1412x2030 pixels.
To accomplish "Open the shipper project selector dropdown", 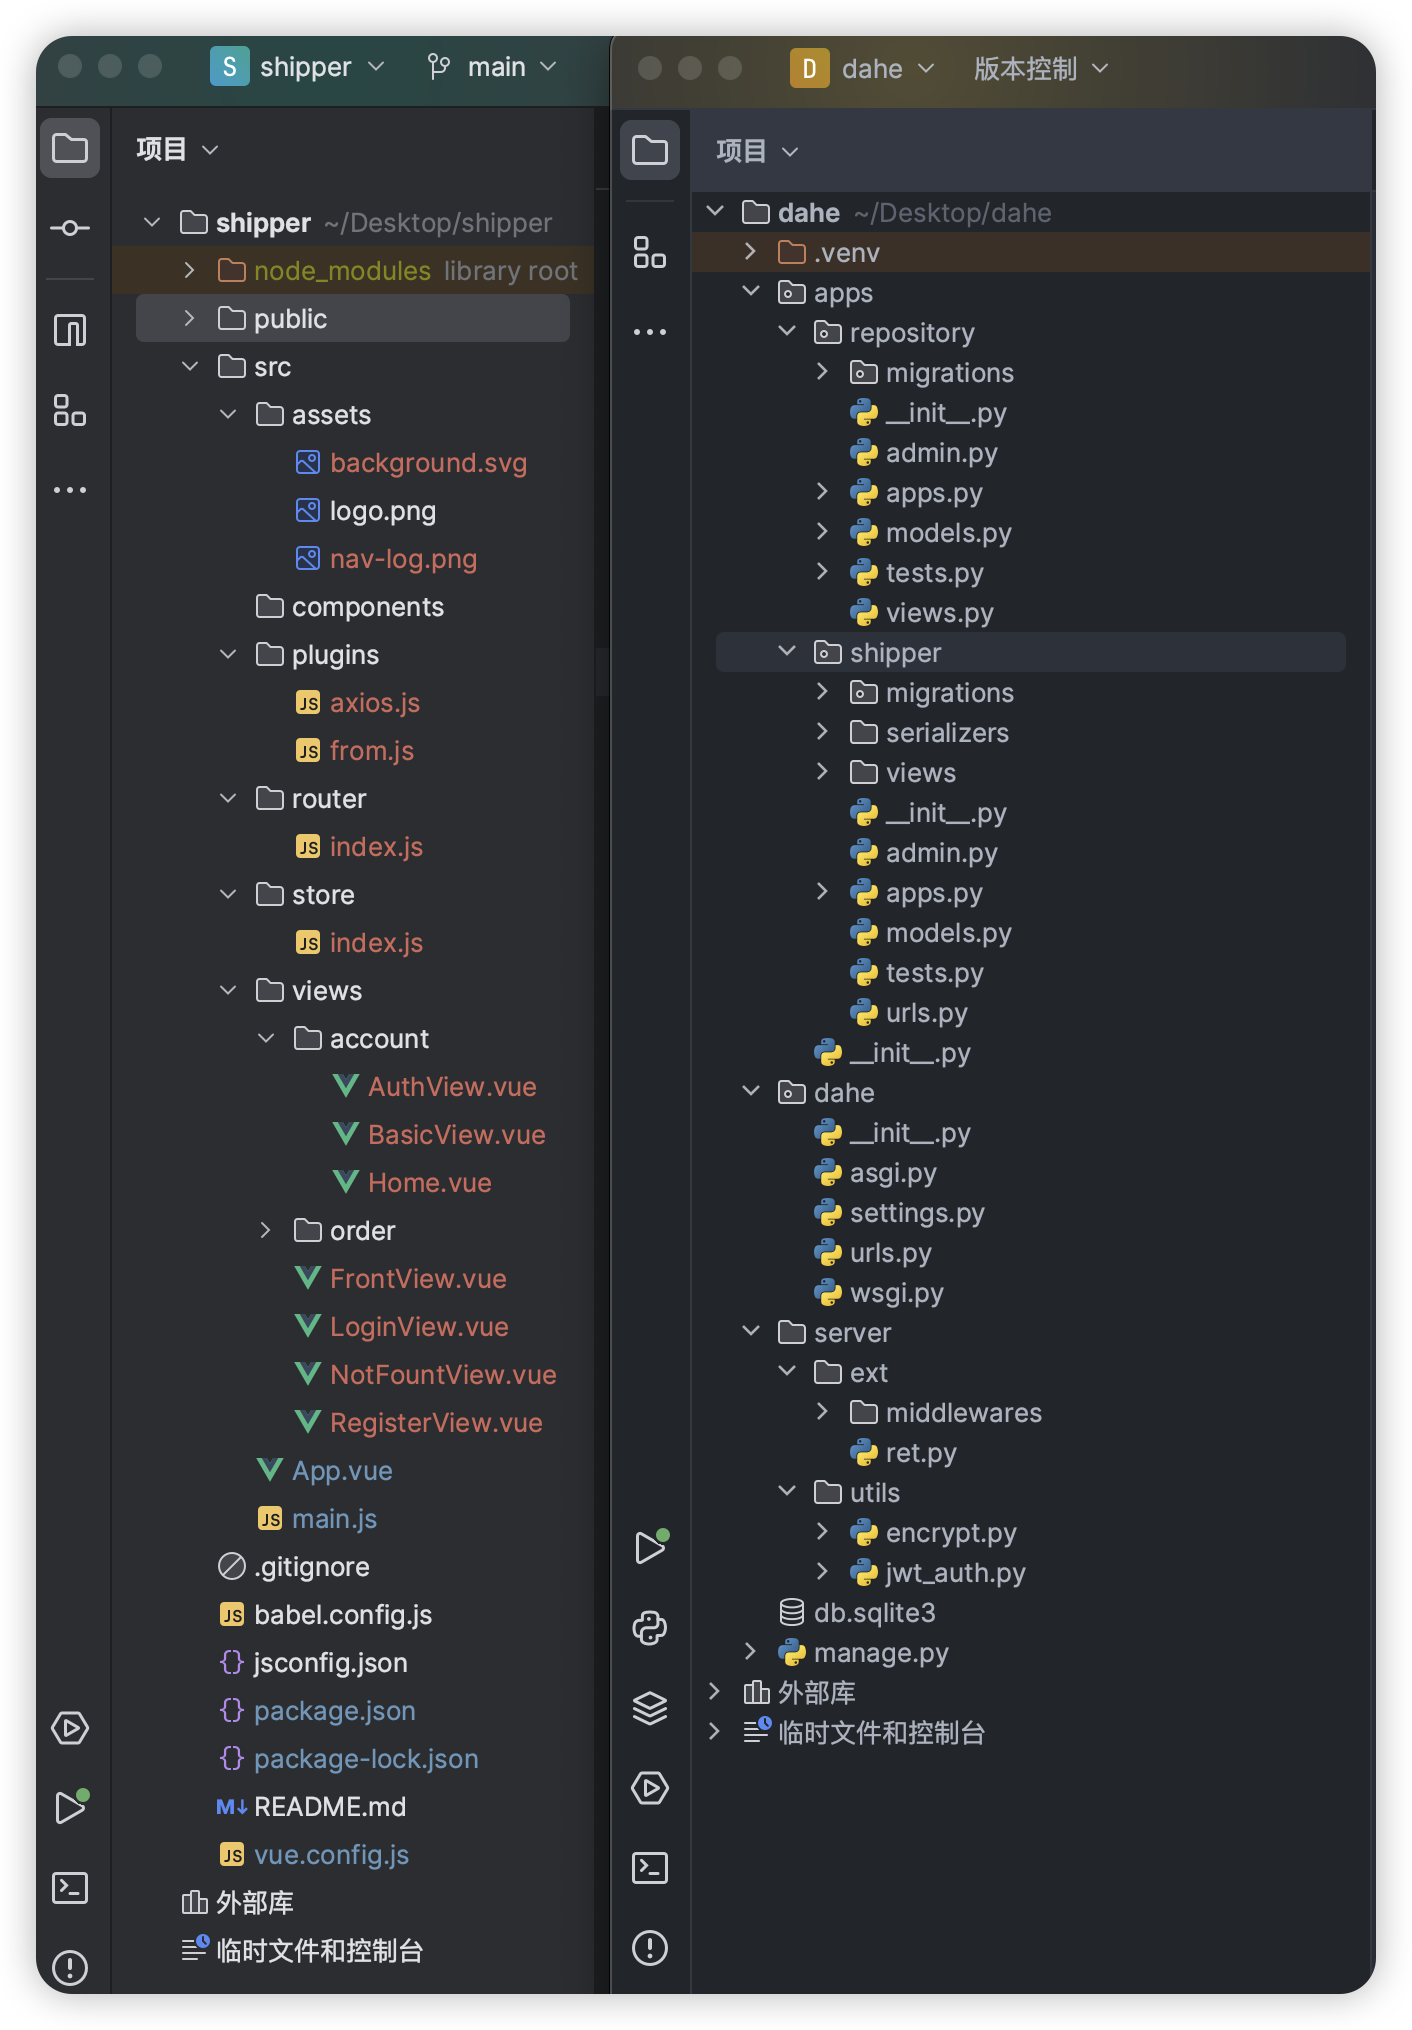I will [x=298, y=67].
